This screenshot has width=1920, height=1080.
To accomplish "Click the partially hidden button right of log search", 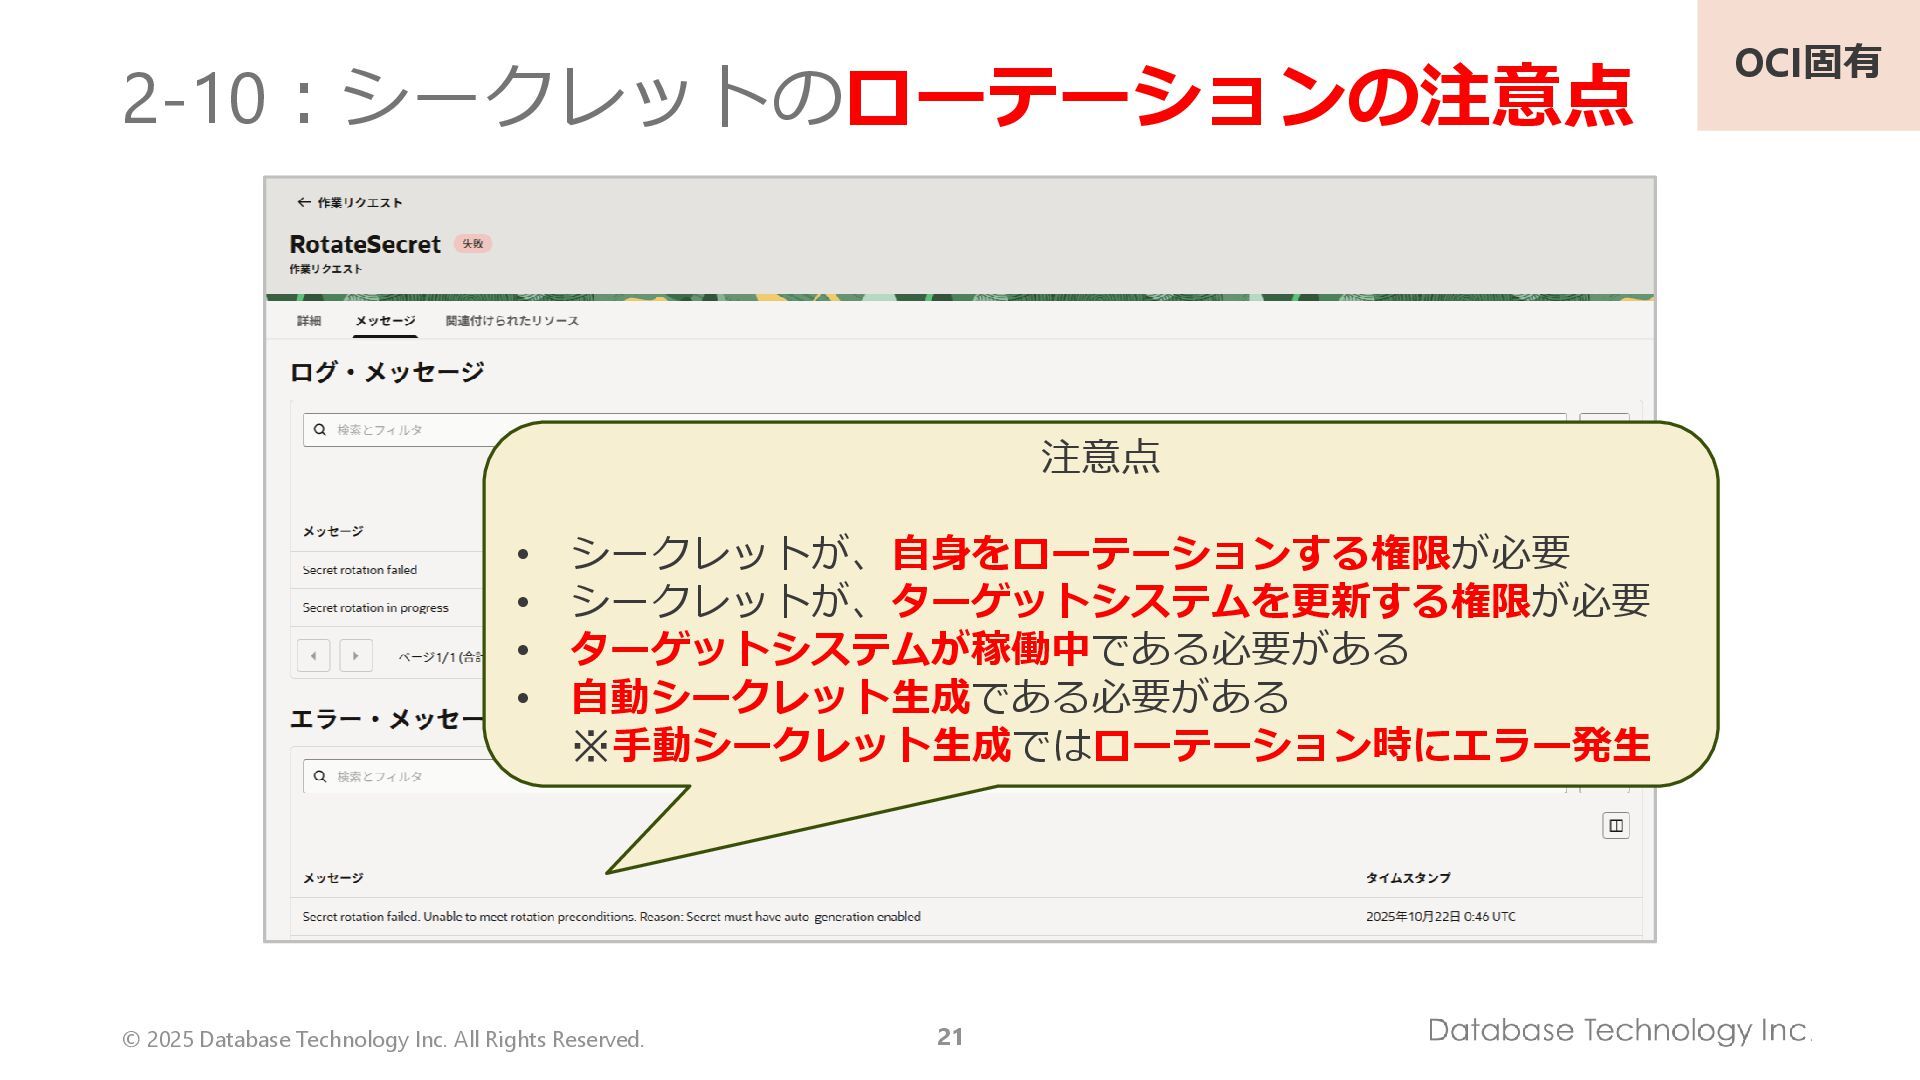I will [1604, 418].
